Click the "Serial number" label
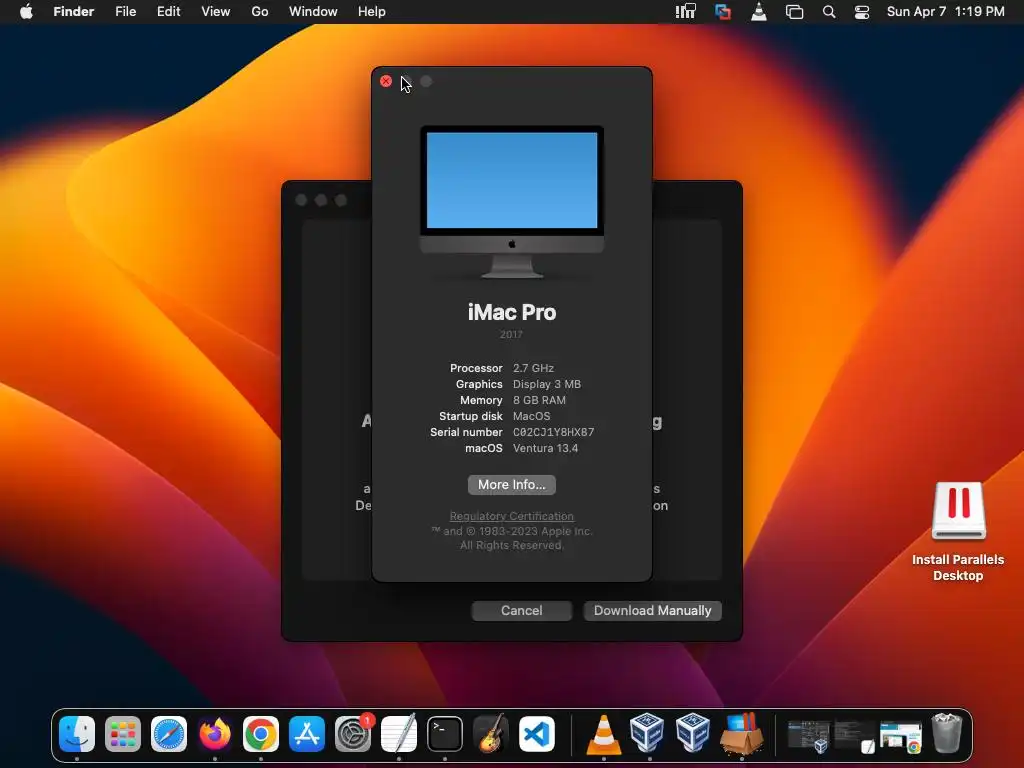The image size is (1024, 768). coord(466,432)
